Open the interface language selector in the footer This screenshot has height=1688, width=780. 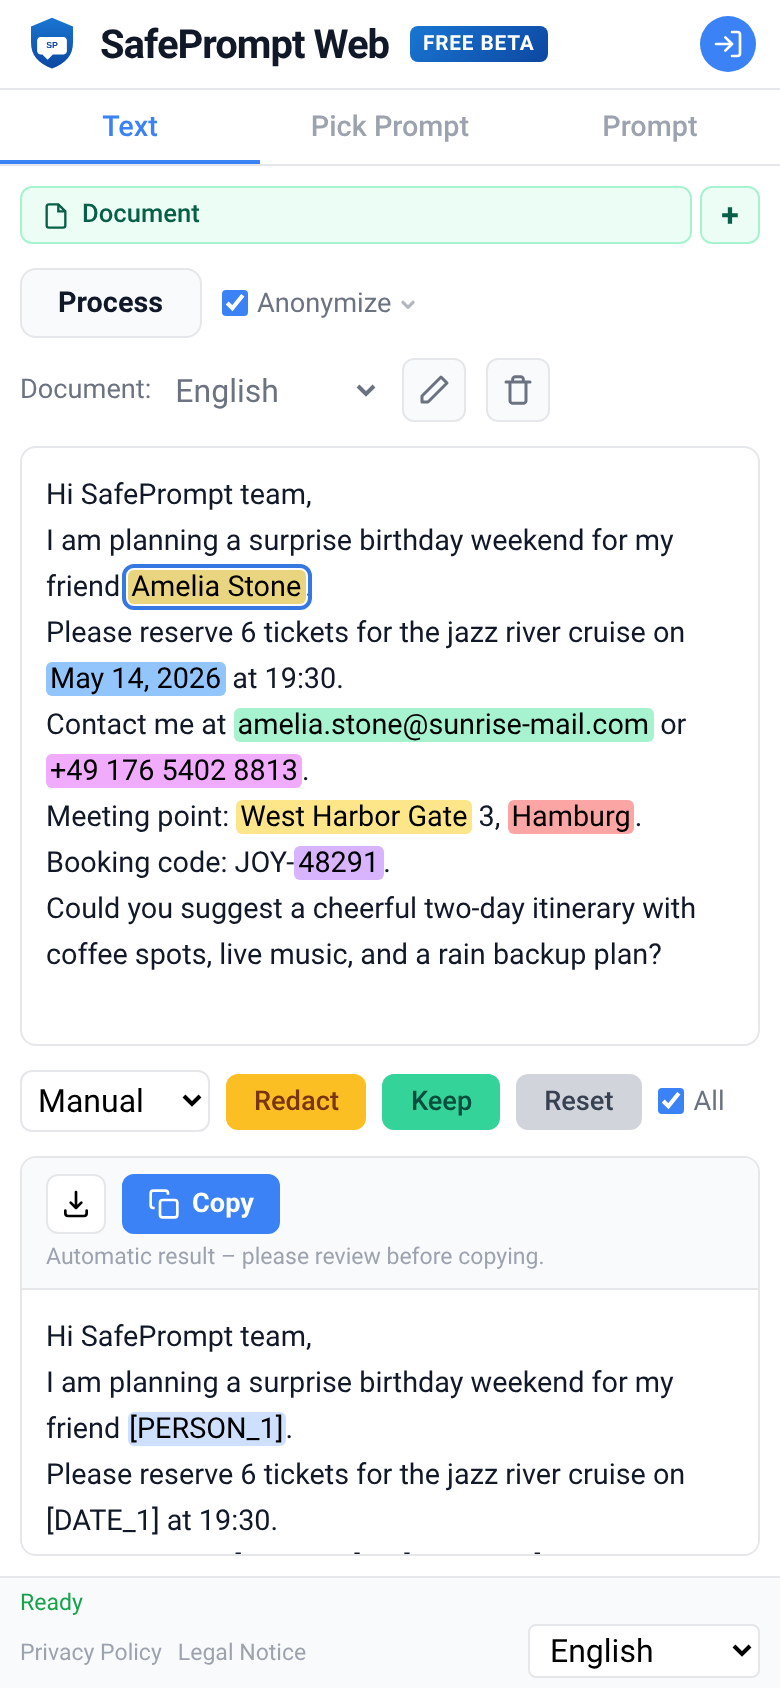tap(644, 1650)
